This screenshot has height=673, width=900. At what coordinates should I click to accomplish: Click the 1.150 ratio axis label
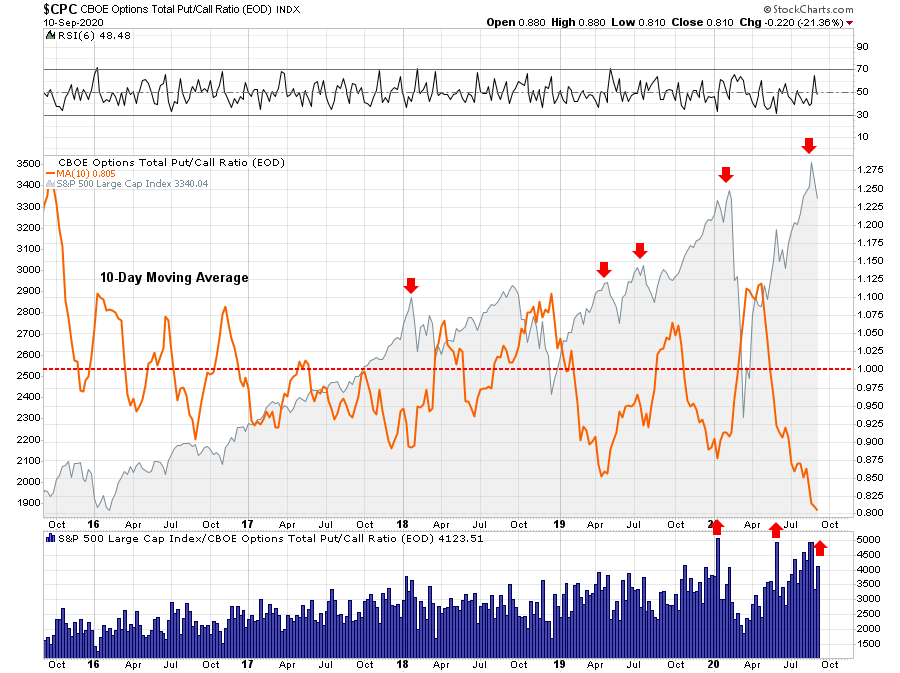click(870, 260)
